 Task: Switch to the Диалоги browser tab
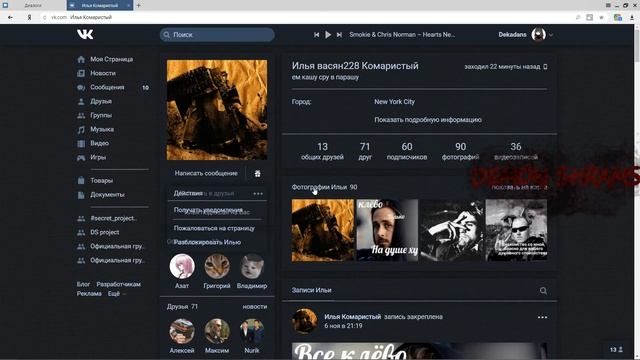click(33, 5)
